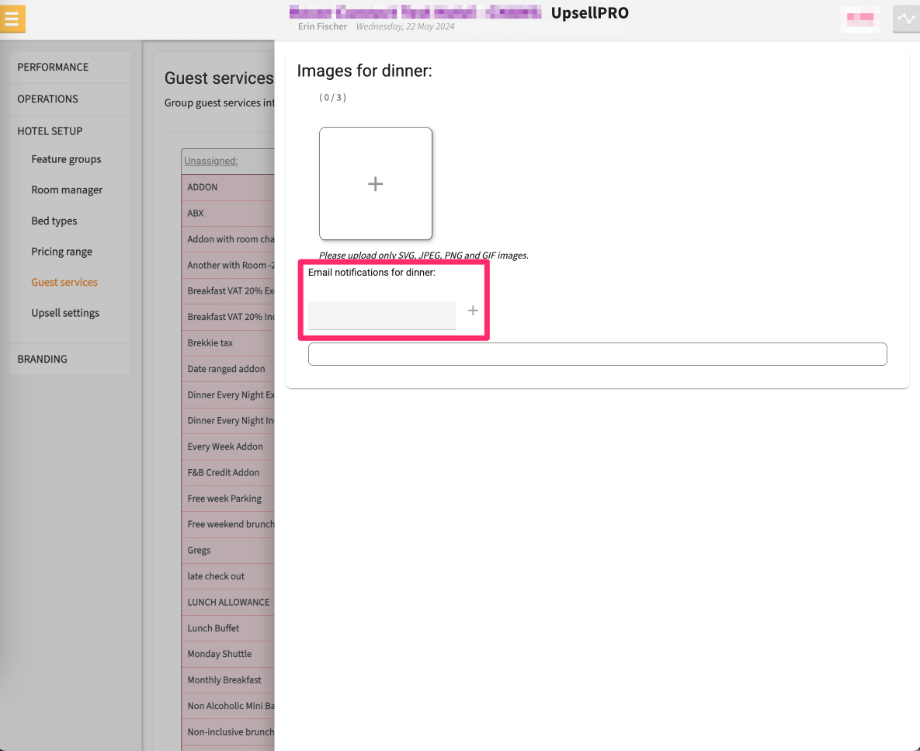Select the ADDON service row
This screenshot has width=920, height=751.
click(228, 187)
